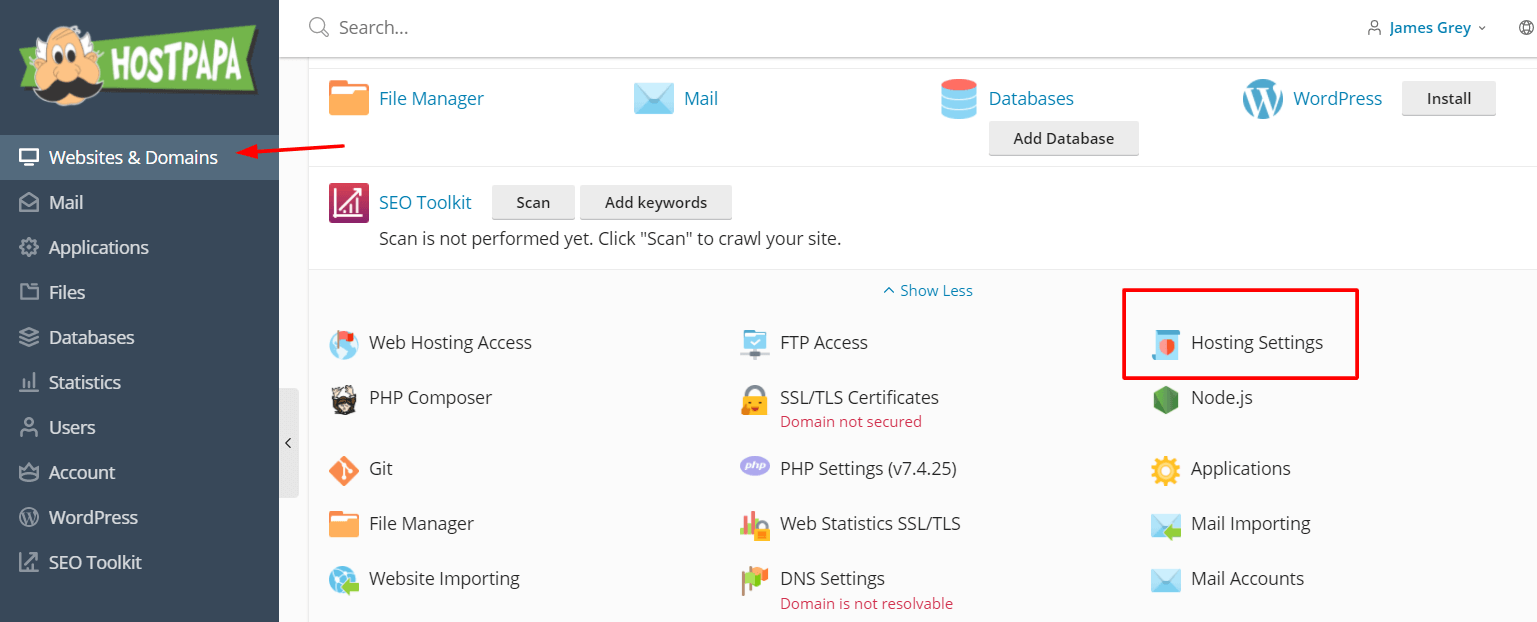The height and width of the screenshot is (622, 1537).
Task: Click the 'Domain not secured' warning text
Action: [x=851, y=422]
